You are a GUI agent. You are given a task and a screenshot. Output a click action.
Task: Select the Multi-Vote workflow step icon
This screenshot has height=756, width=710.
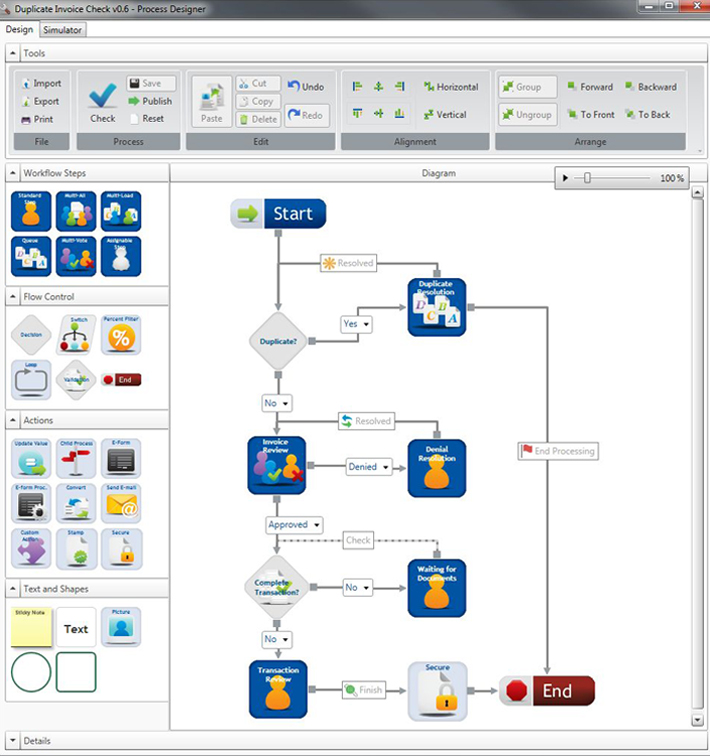click(x=76, y=256)
